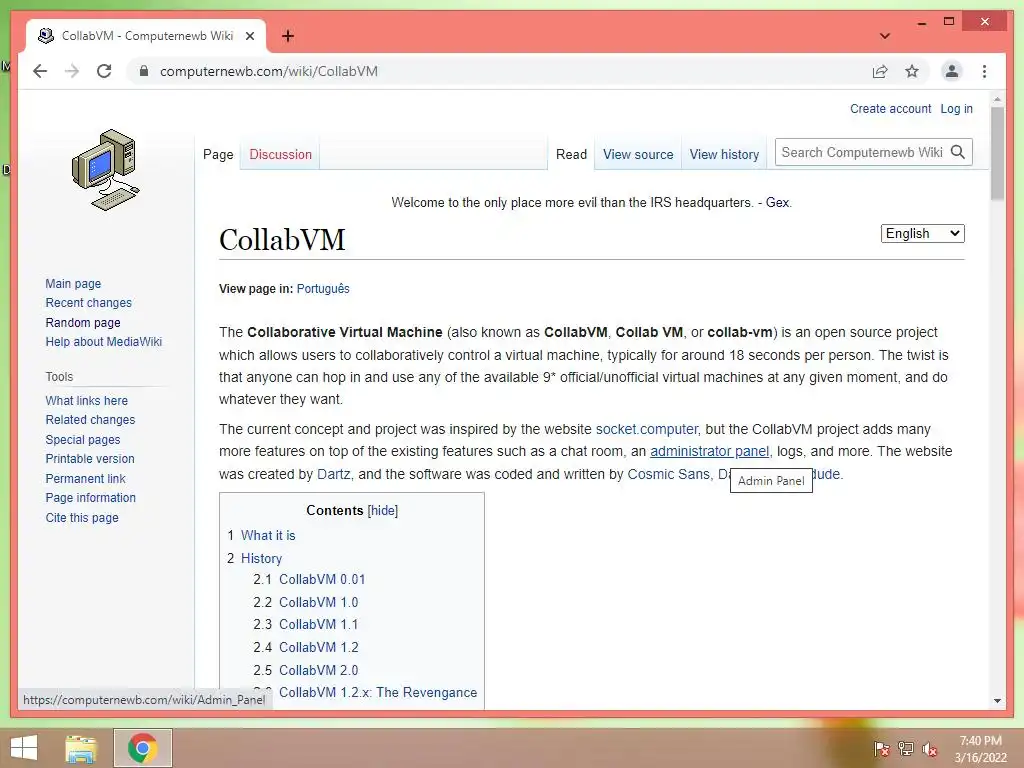Open the View history tab
The height and width of the screenshot is (768, 1024).
point(724,155)
